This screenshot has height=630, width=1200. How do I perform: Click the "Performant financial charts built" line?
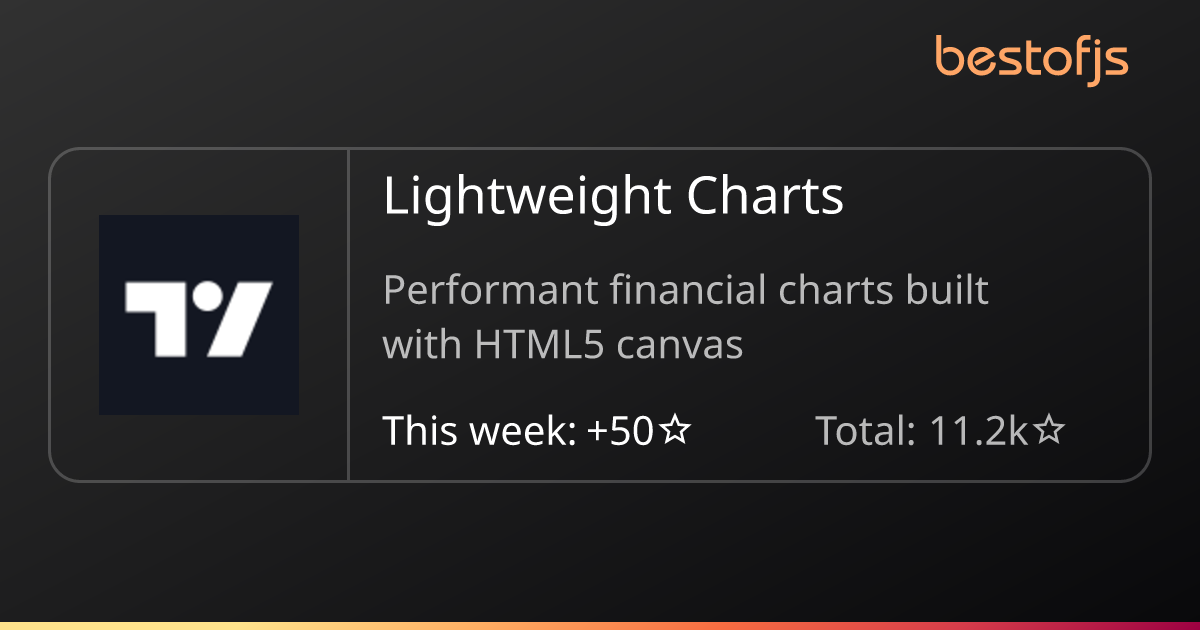686,291
